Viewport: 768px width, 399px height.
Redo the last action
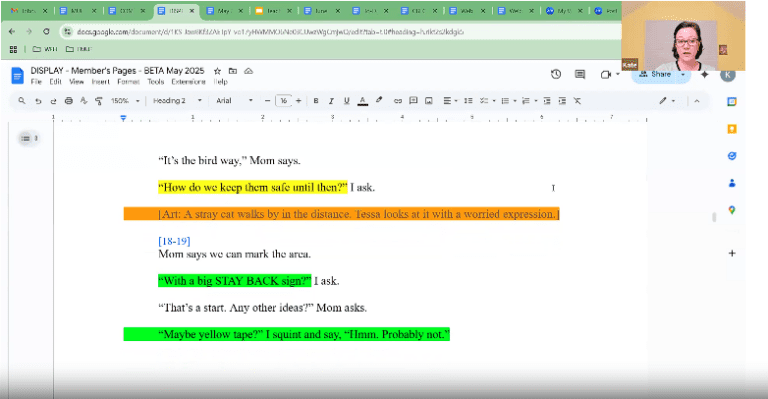tap(53, 101)
